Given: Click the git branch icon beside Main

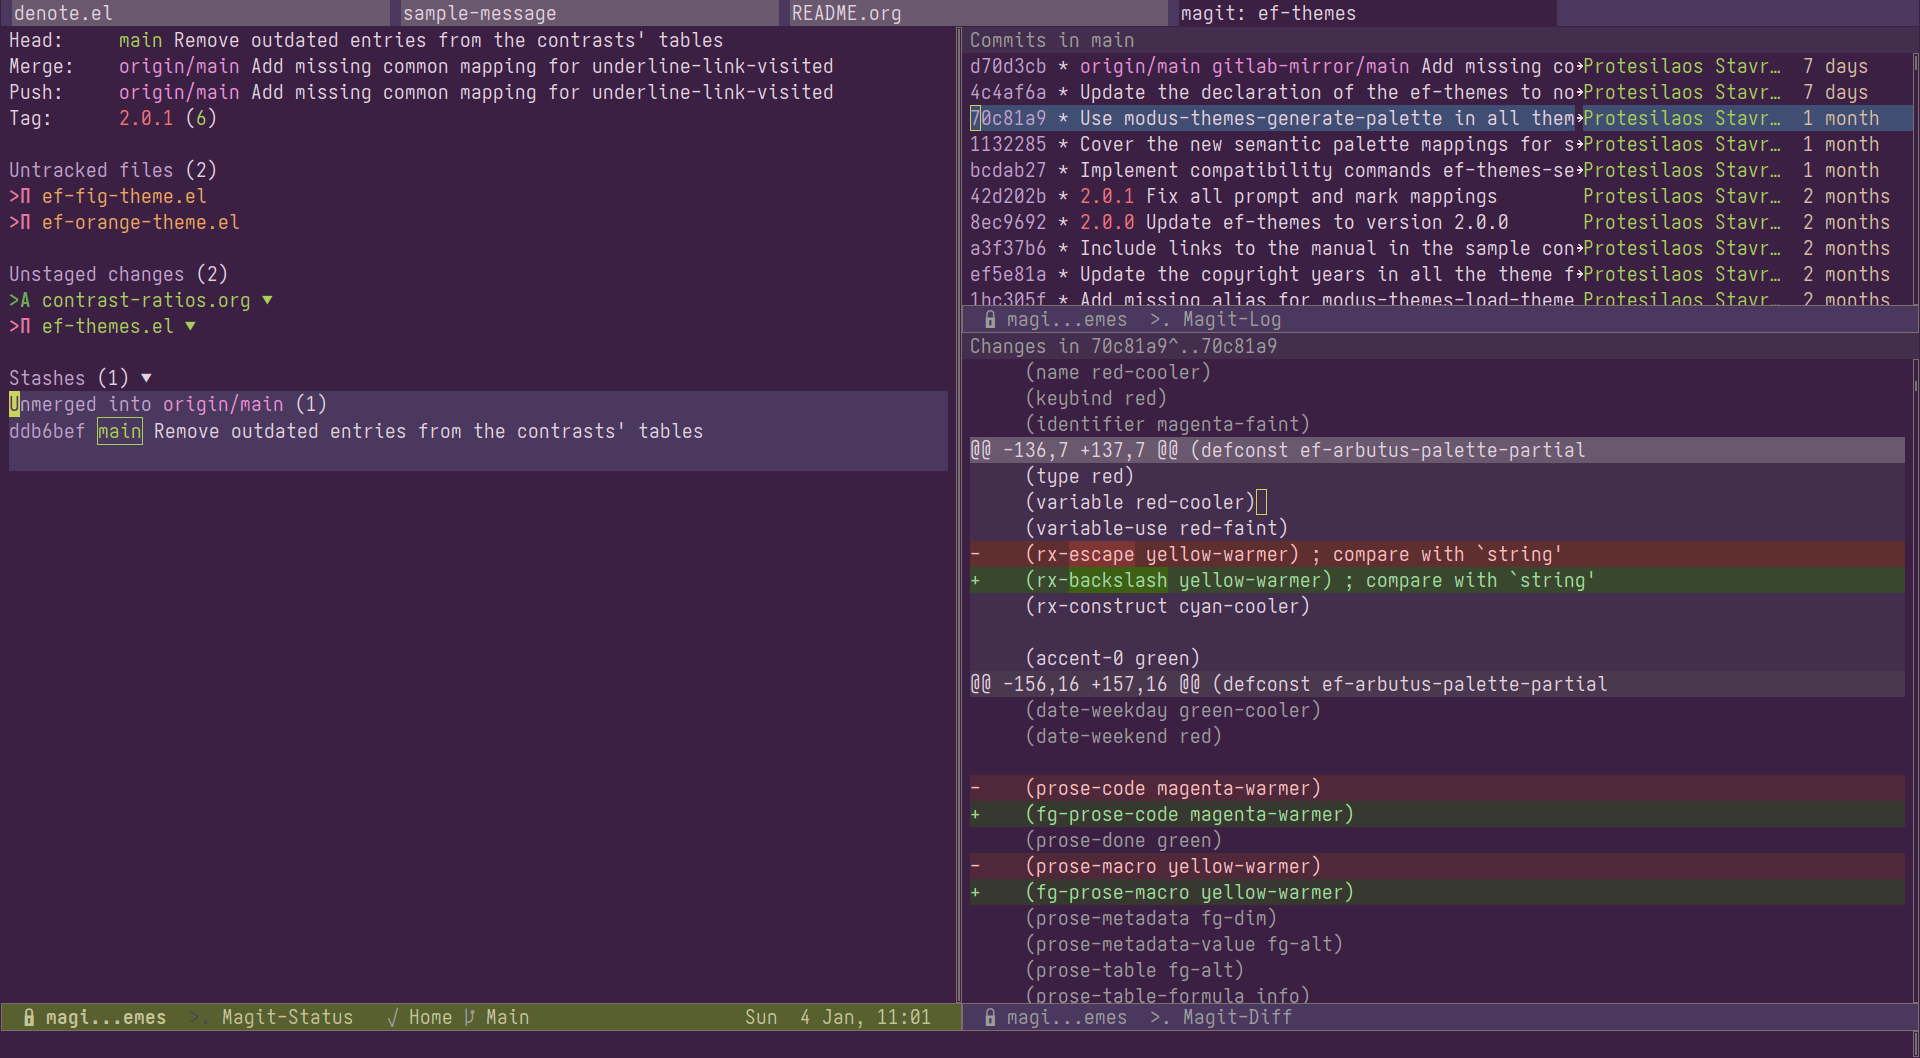Looking at the screenshot, I should 469,1017.
